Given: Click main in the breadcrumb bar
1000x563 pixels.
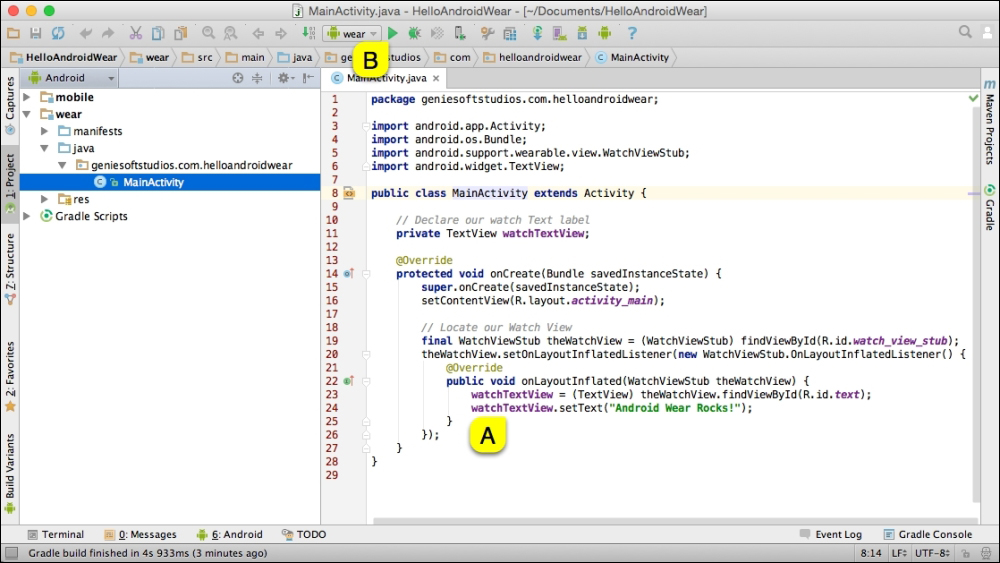Looking at the screenshot, I should 245,57.
